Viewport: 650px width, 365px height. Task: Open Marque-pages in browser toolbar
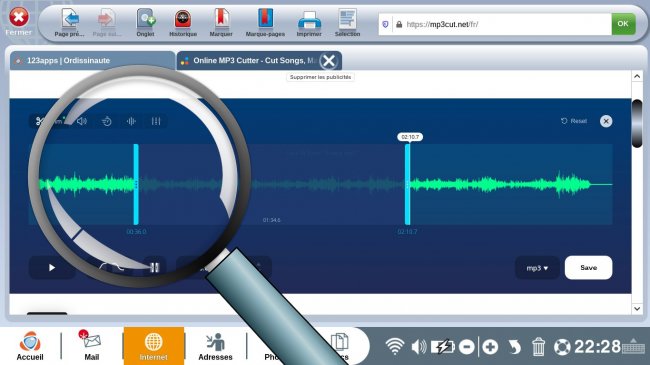[x=265, y=23]
